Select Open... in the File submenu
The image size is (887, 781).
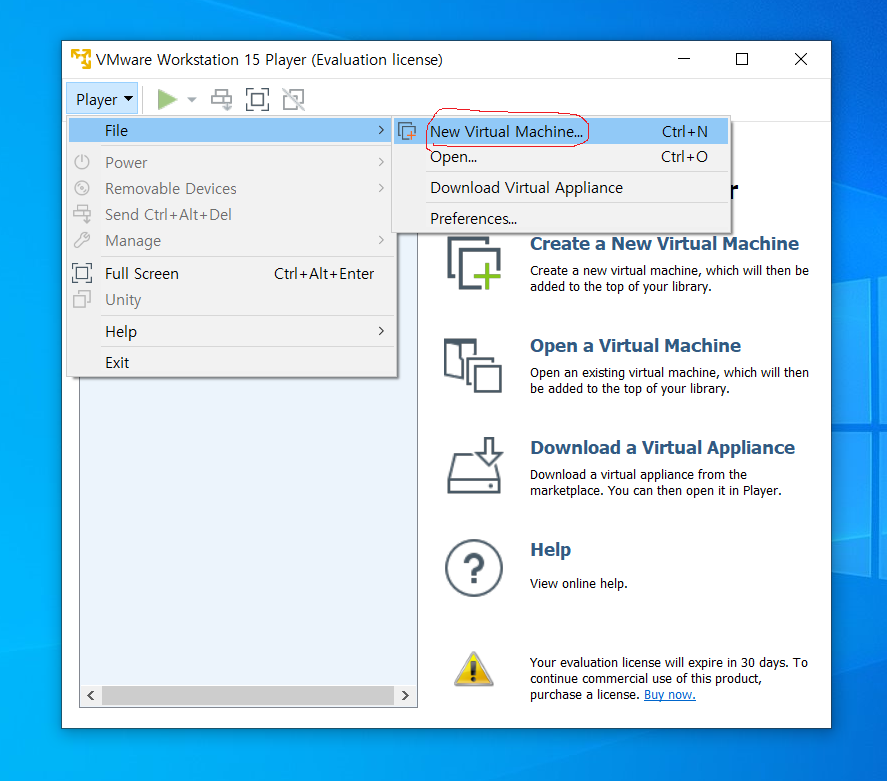point(561,157)
